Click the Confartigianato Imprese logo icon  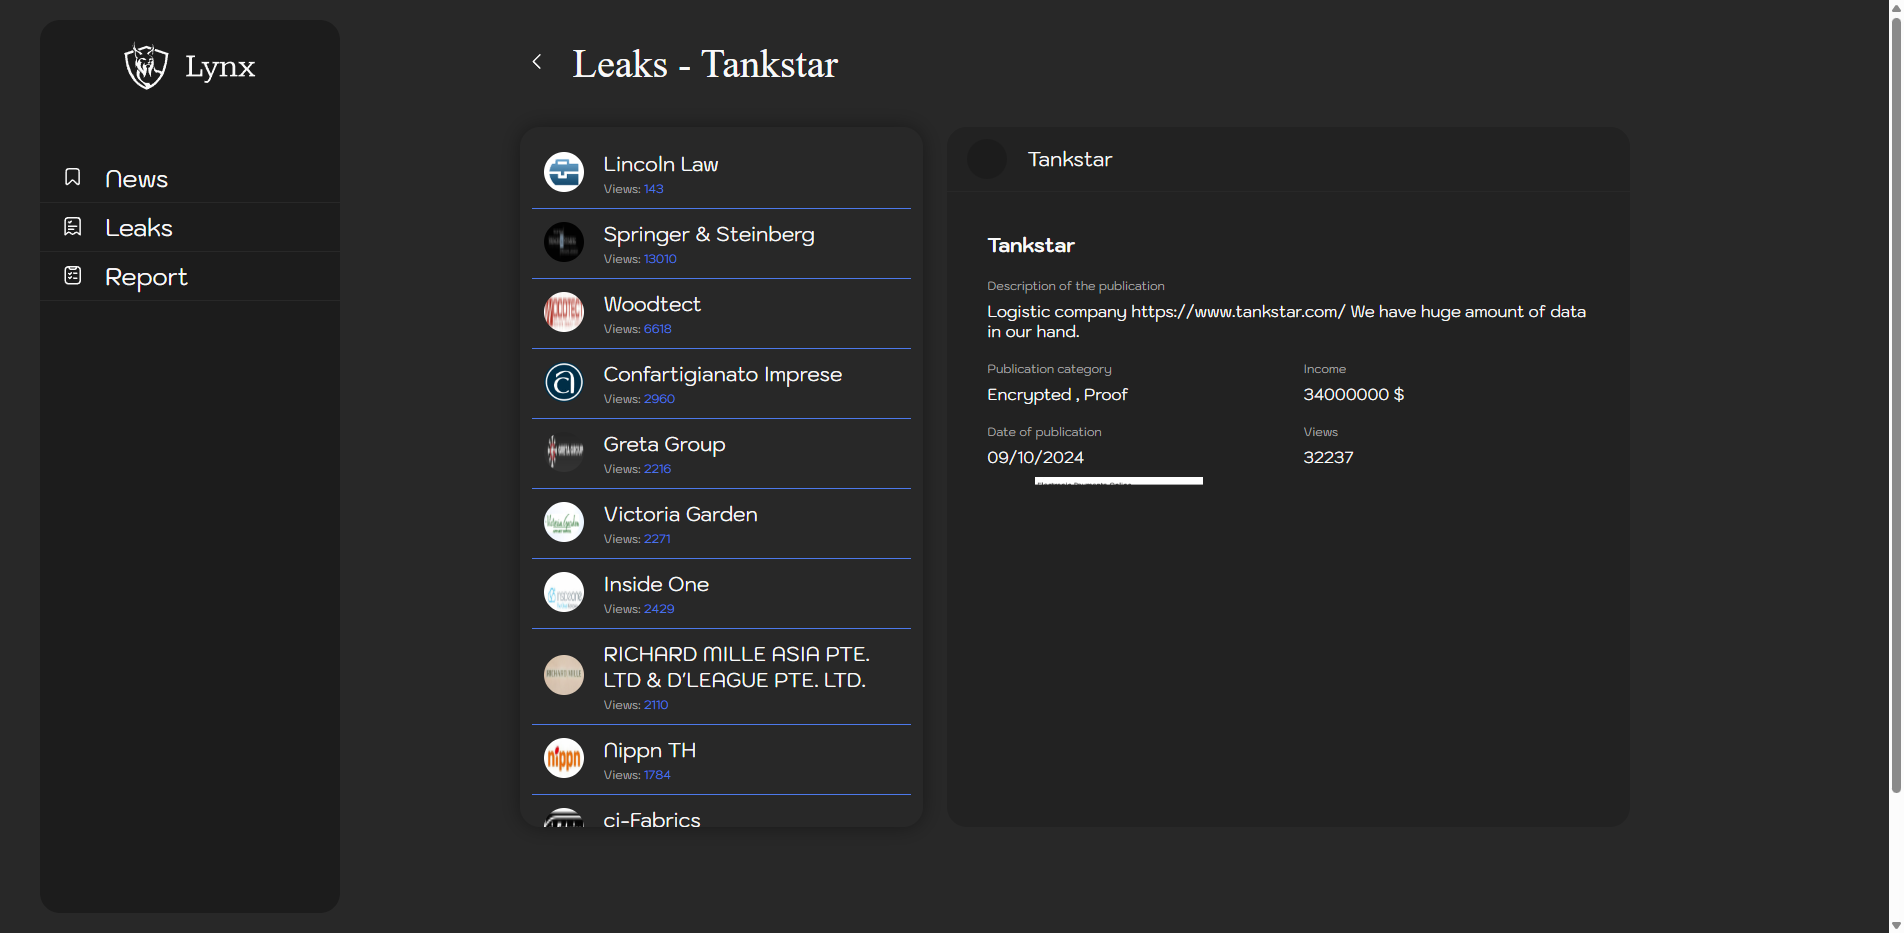[x=564, y=382]
